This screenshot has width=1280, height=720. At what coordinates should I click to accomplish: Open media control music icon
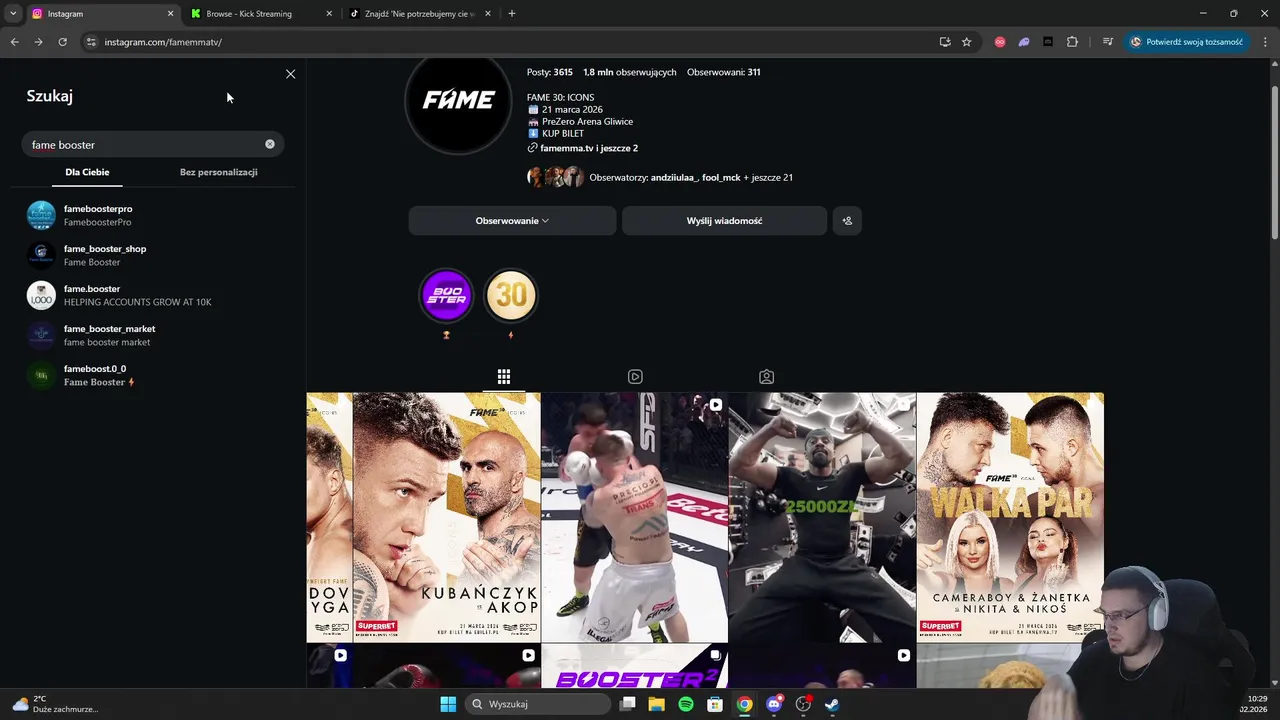click(x=1108, y=42)
